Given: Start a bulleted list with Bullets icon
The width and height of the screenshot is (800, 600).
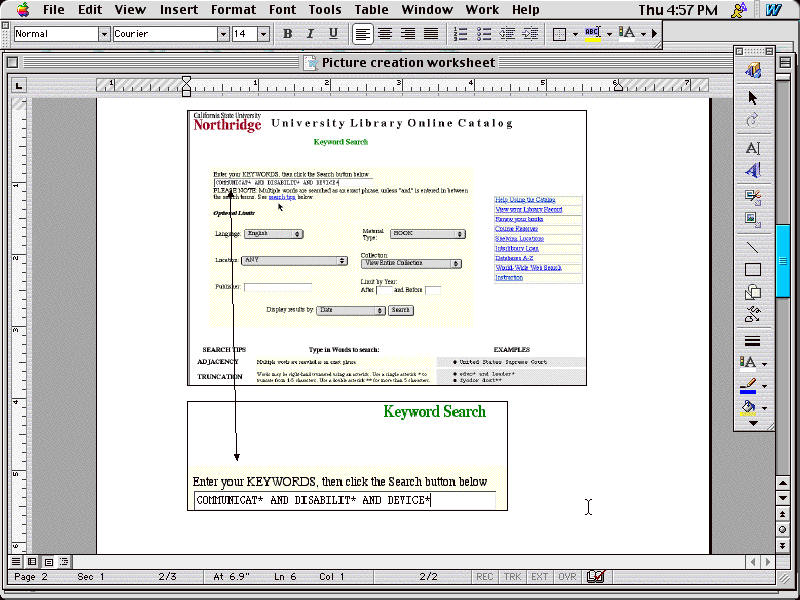Looking at the screenshot, I should tap(484, 34).
